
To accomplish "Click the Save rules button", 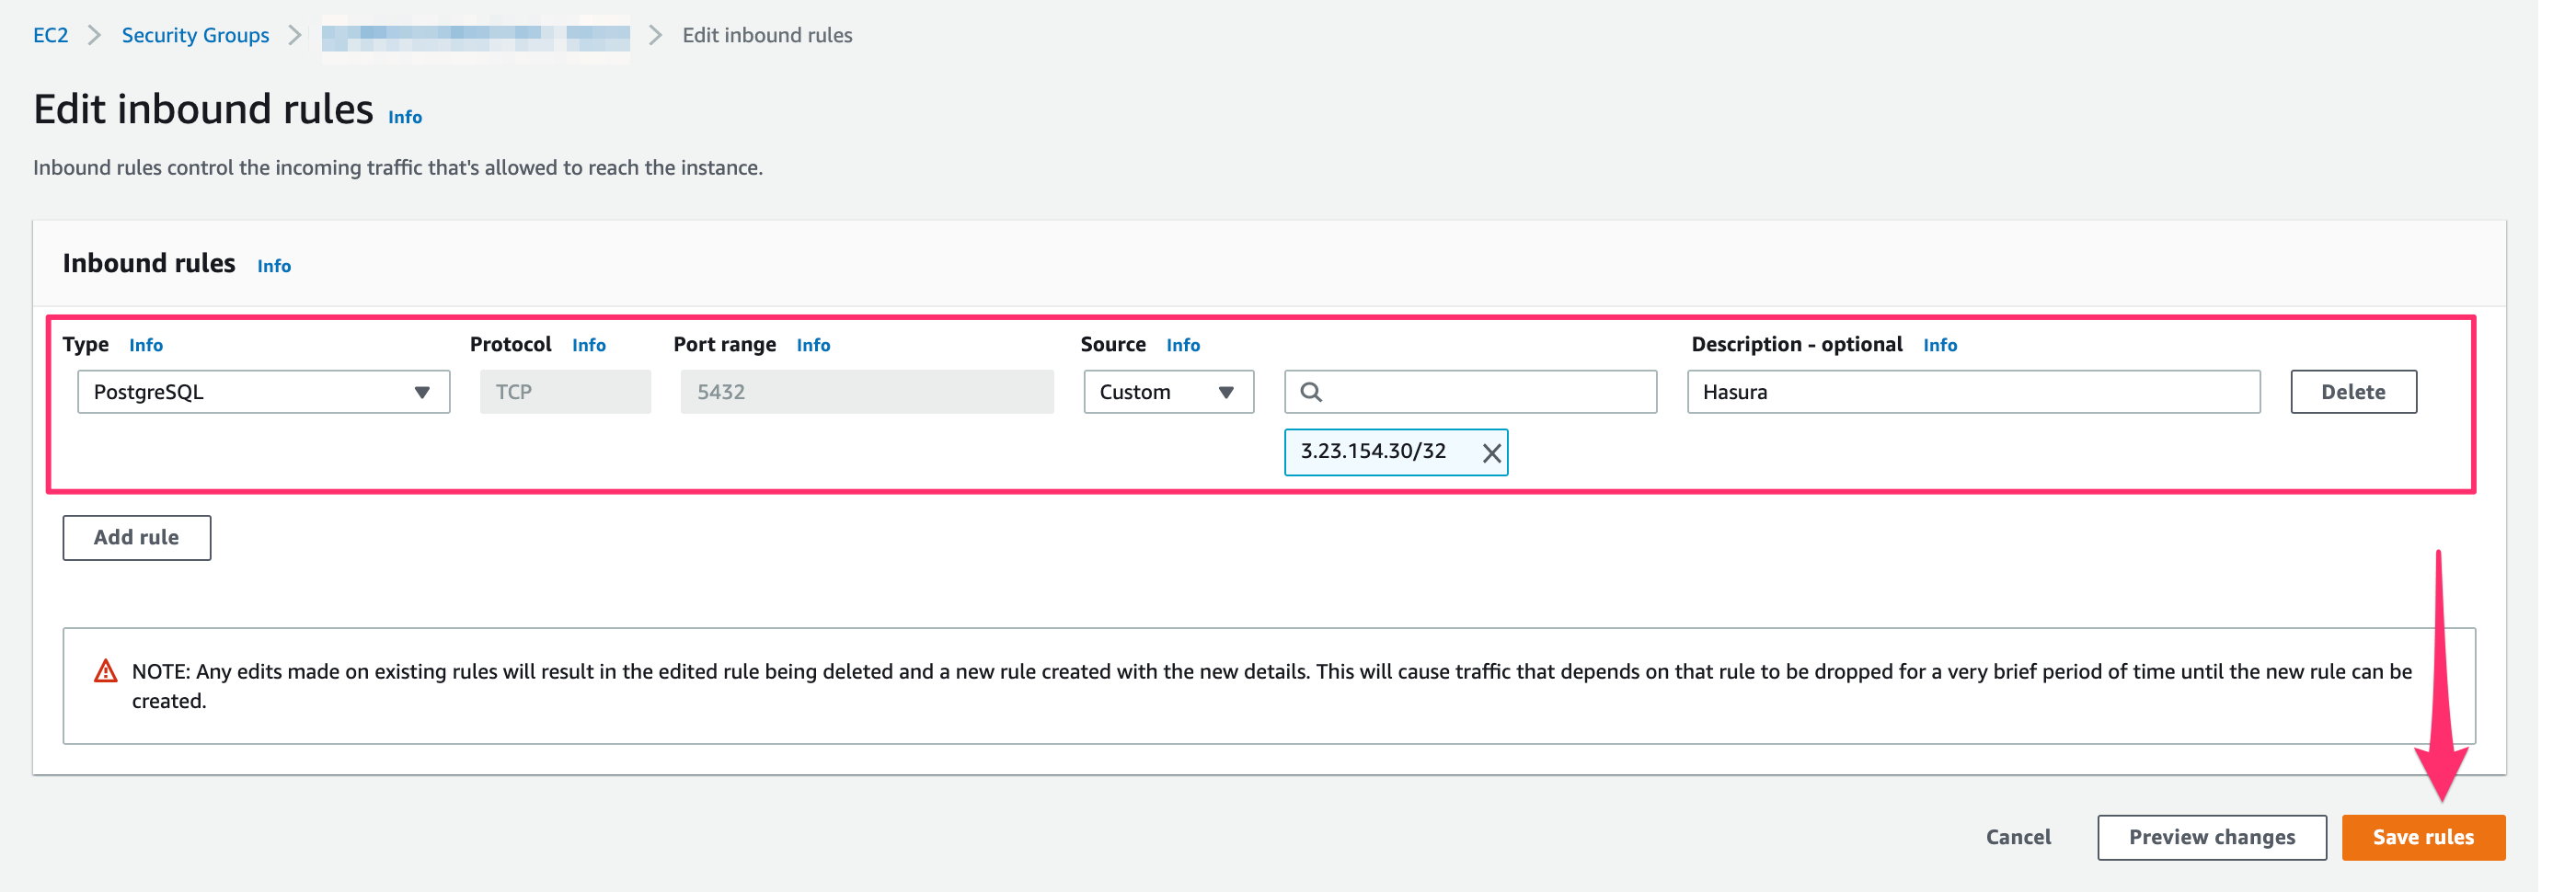I will pos(2424,837).
